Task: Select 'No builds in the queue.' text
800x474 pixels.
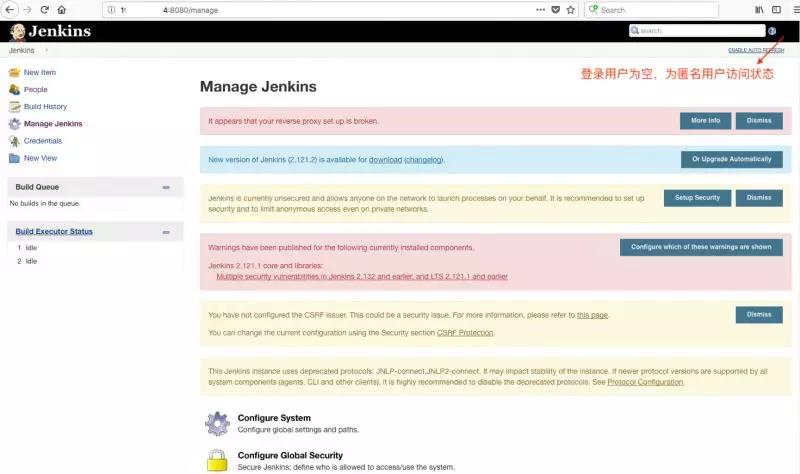Action: point(45,204)
